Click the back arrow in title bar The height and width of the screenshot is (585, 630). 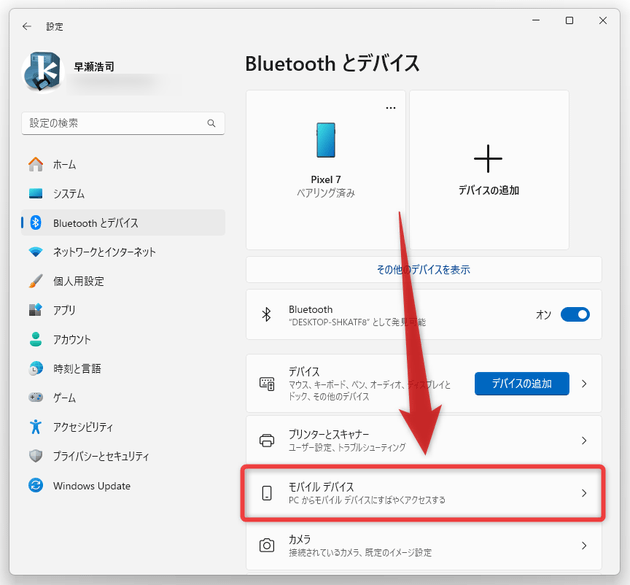click(x=27, y=26)
